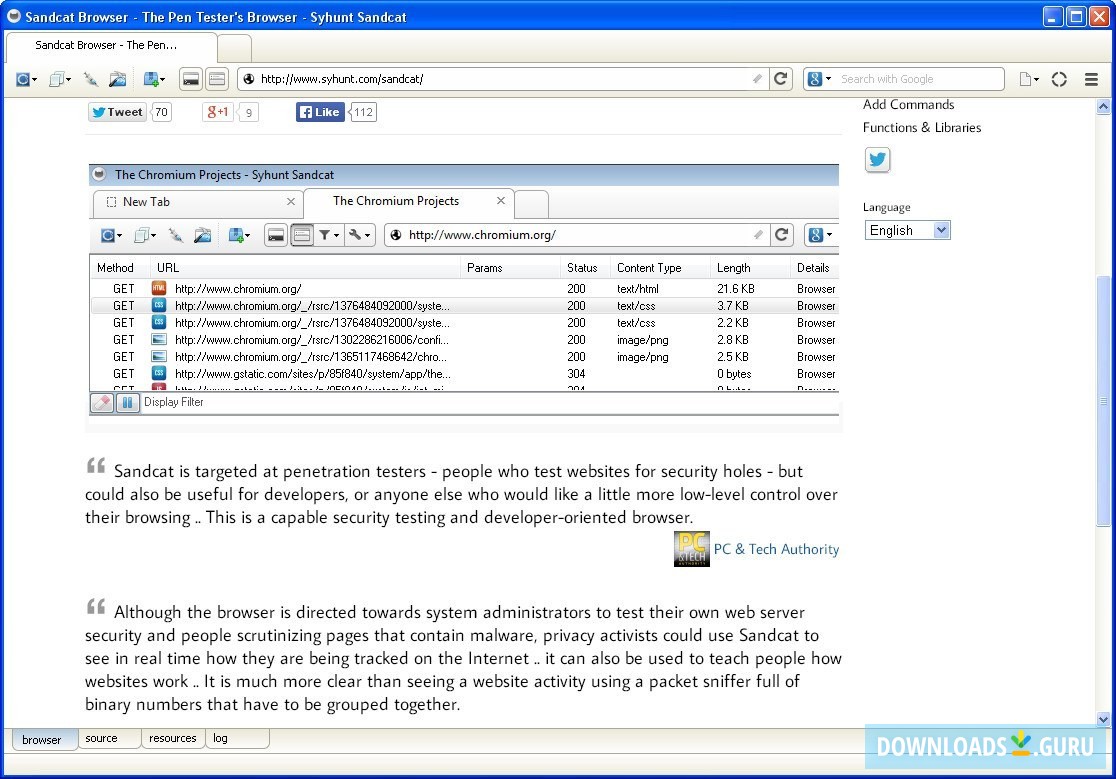Select the image/screenshot capture tool
Screen dimensions: 1116x779
tap(120, 78)
